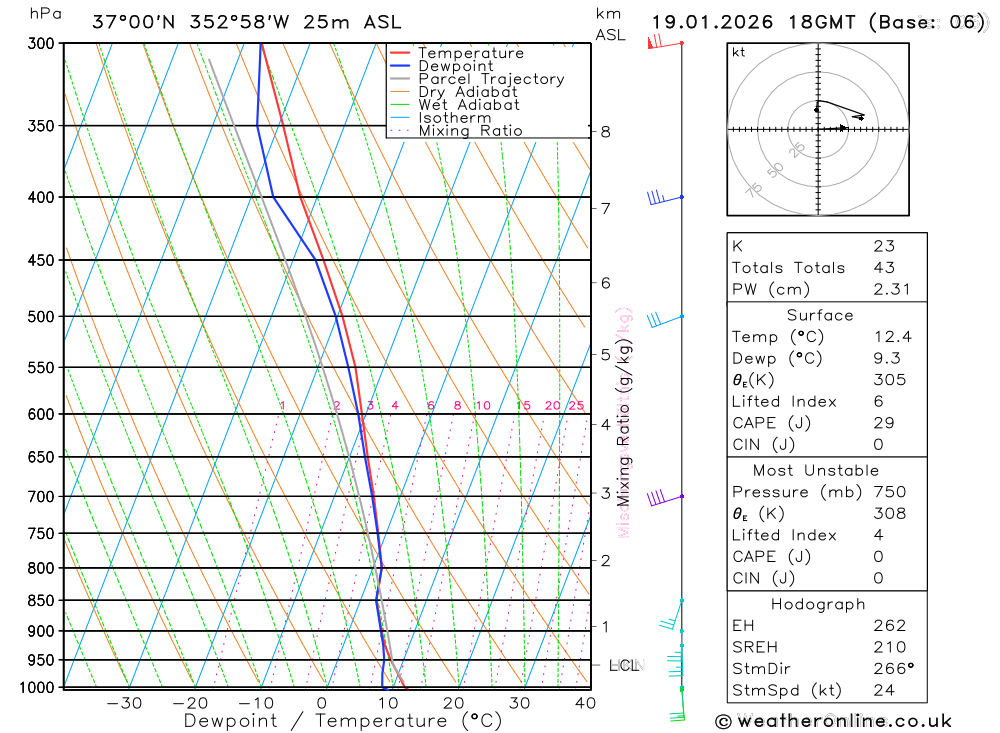Click the hodograph ring label '50'

coord(775,170)
